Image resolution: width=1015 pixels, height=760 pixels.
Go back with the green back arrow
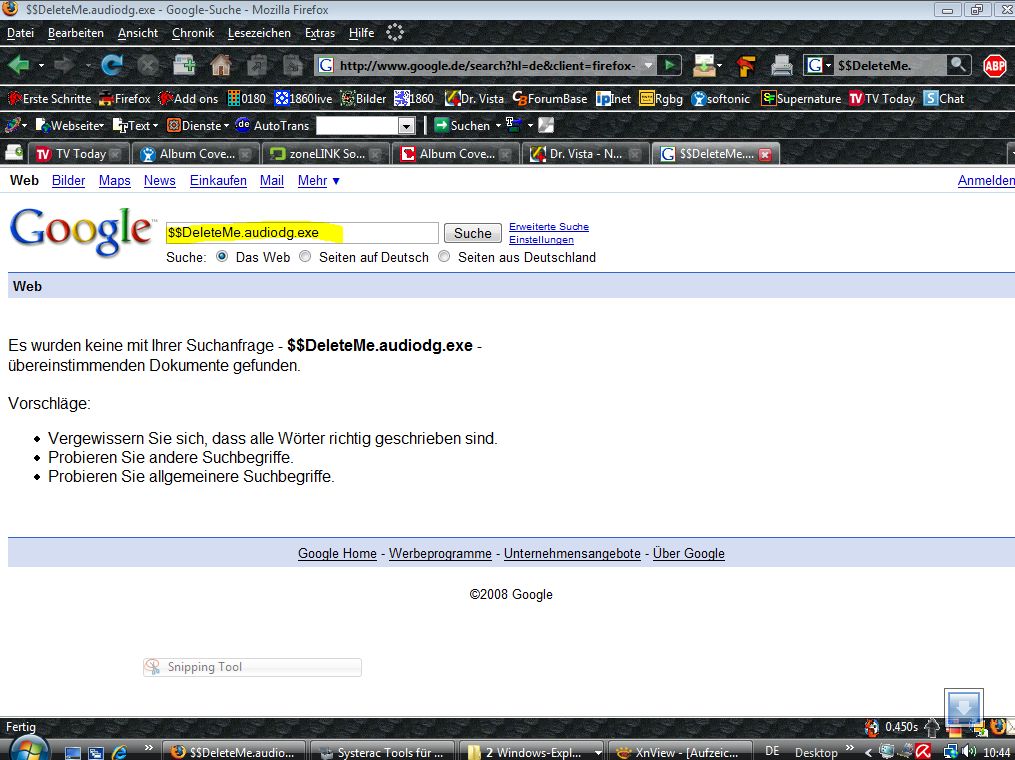point(19,65)
